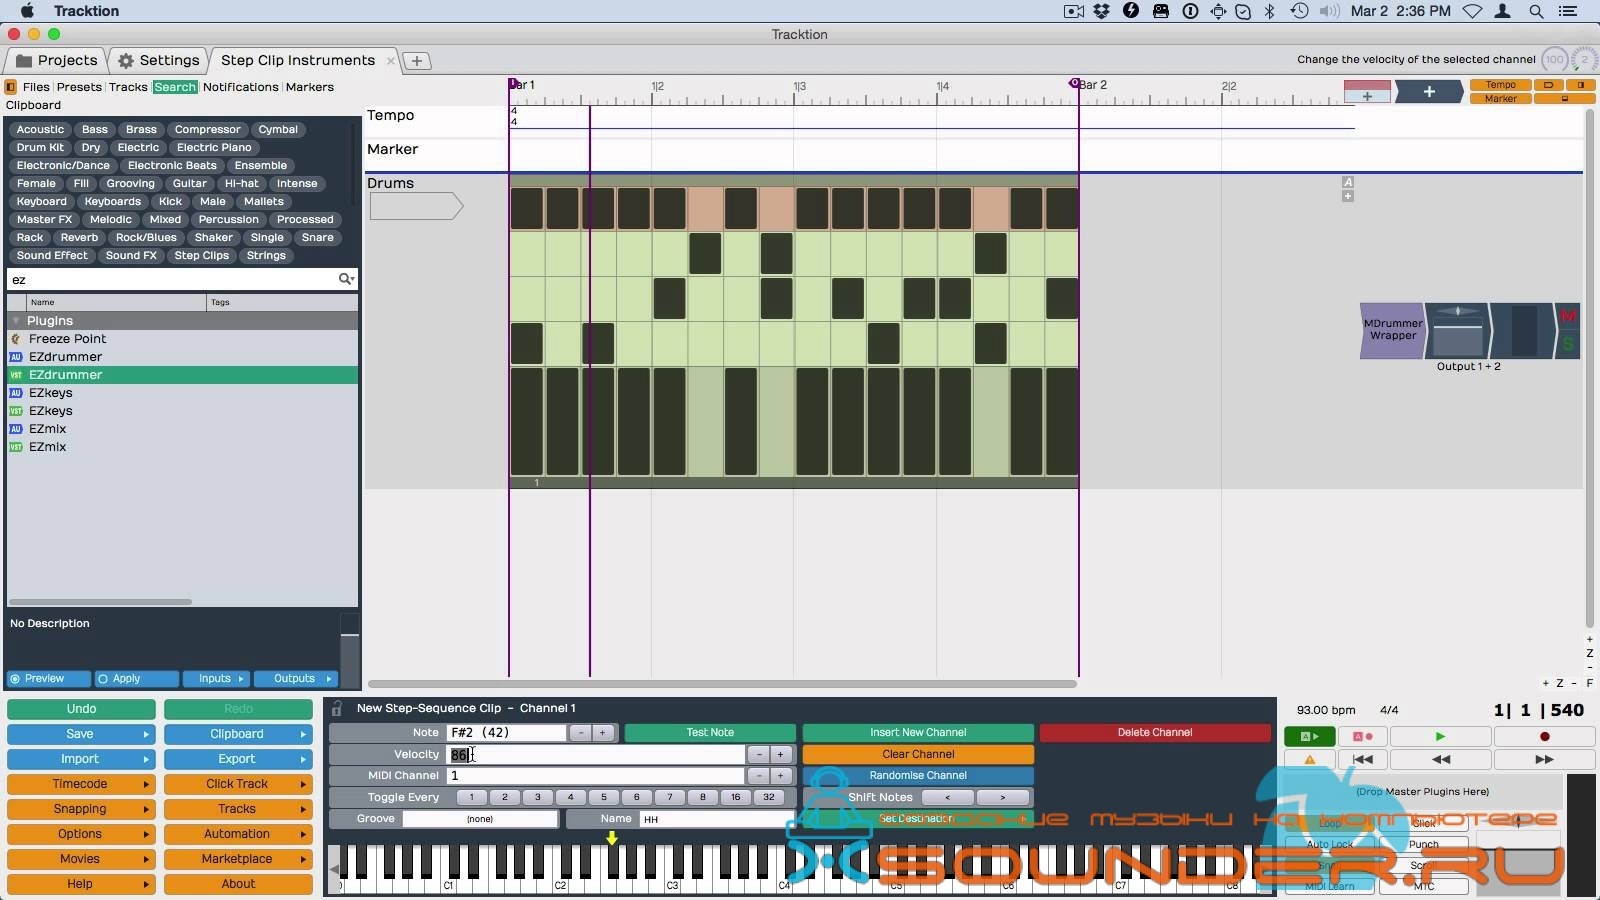Toggle the automation read button
Screen dimensions: 1600x900
[x=1309, y=736]
